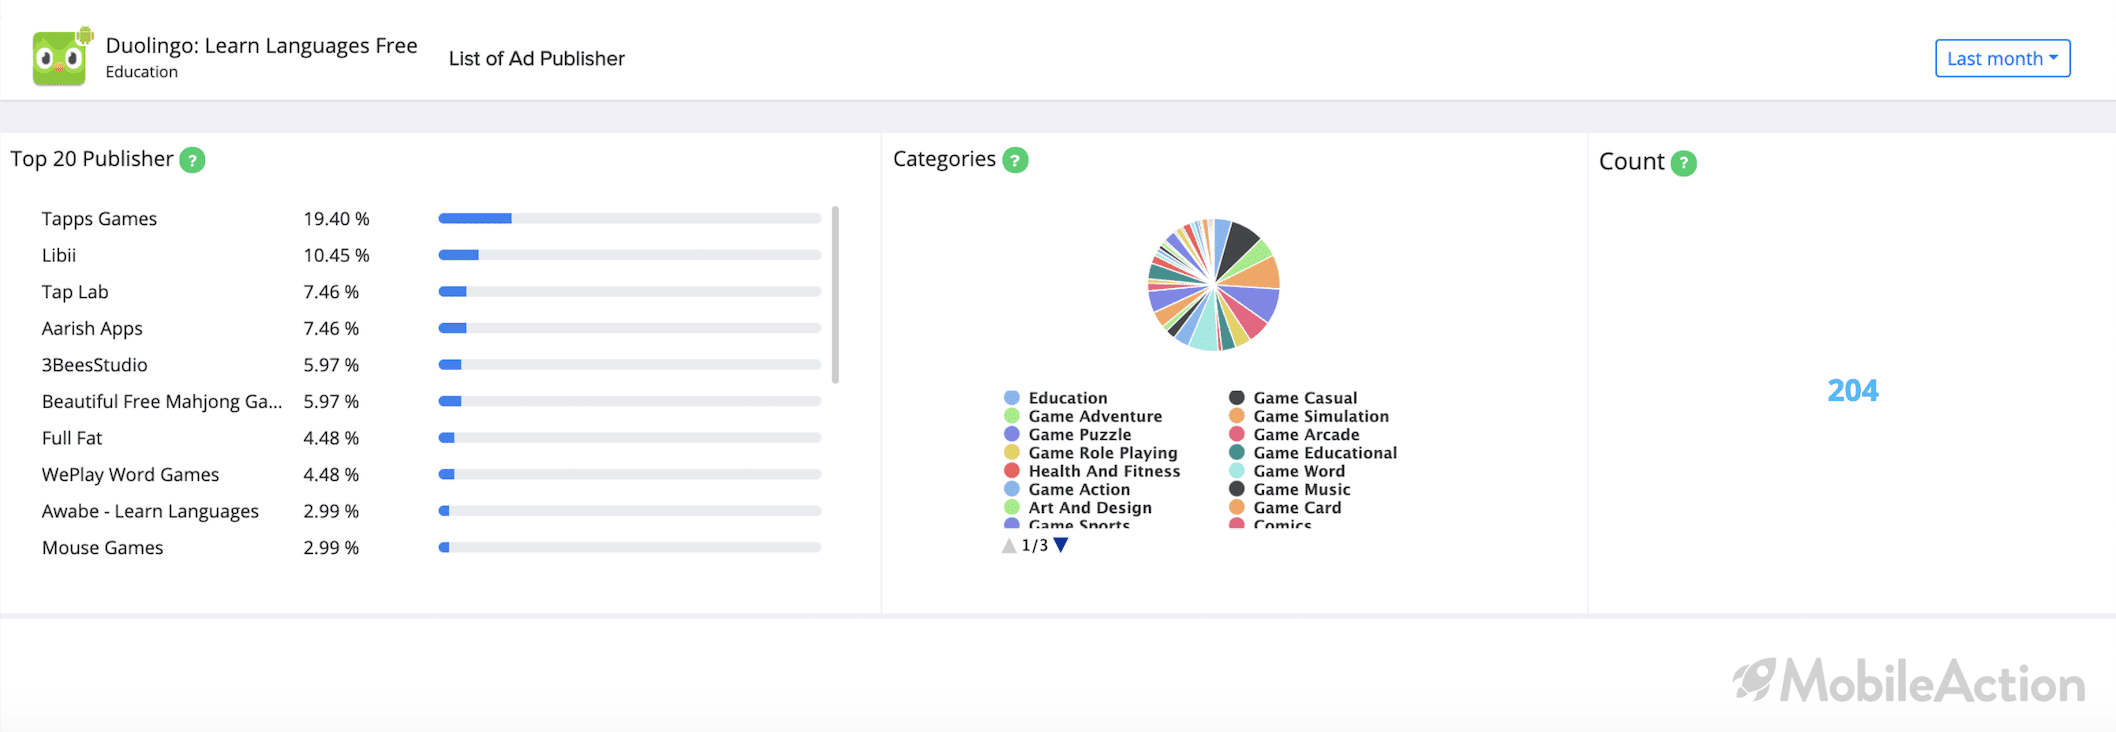Click the Top 20 Publisher help icon
Viewport: 2116px width, 732px height.
[x=192, y=160]
